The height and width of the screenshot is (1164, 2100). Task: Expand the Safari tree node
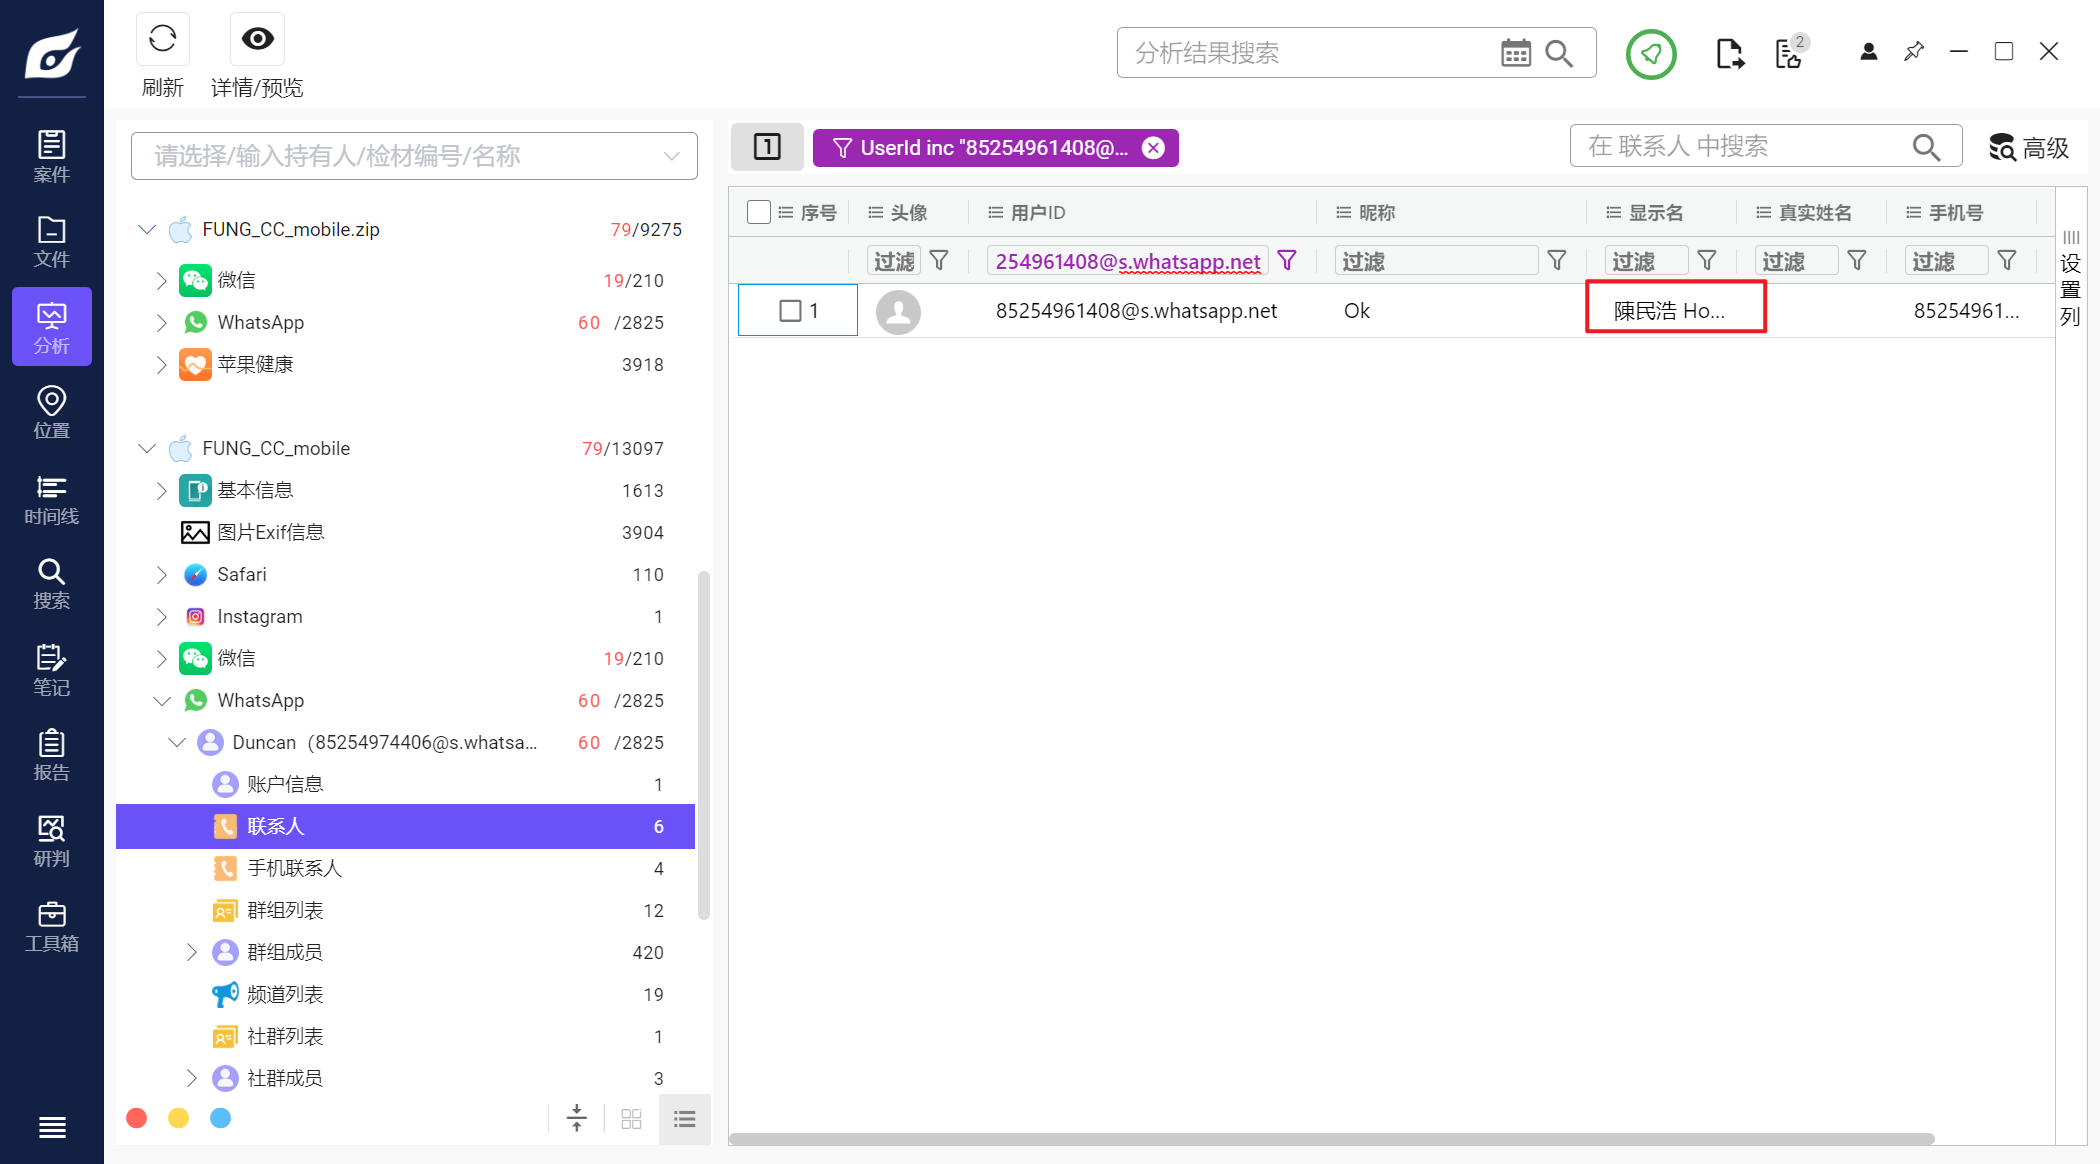click(x=162, y=575)
